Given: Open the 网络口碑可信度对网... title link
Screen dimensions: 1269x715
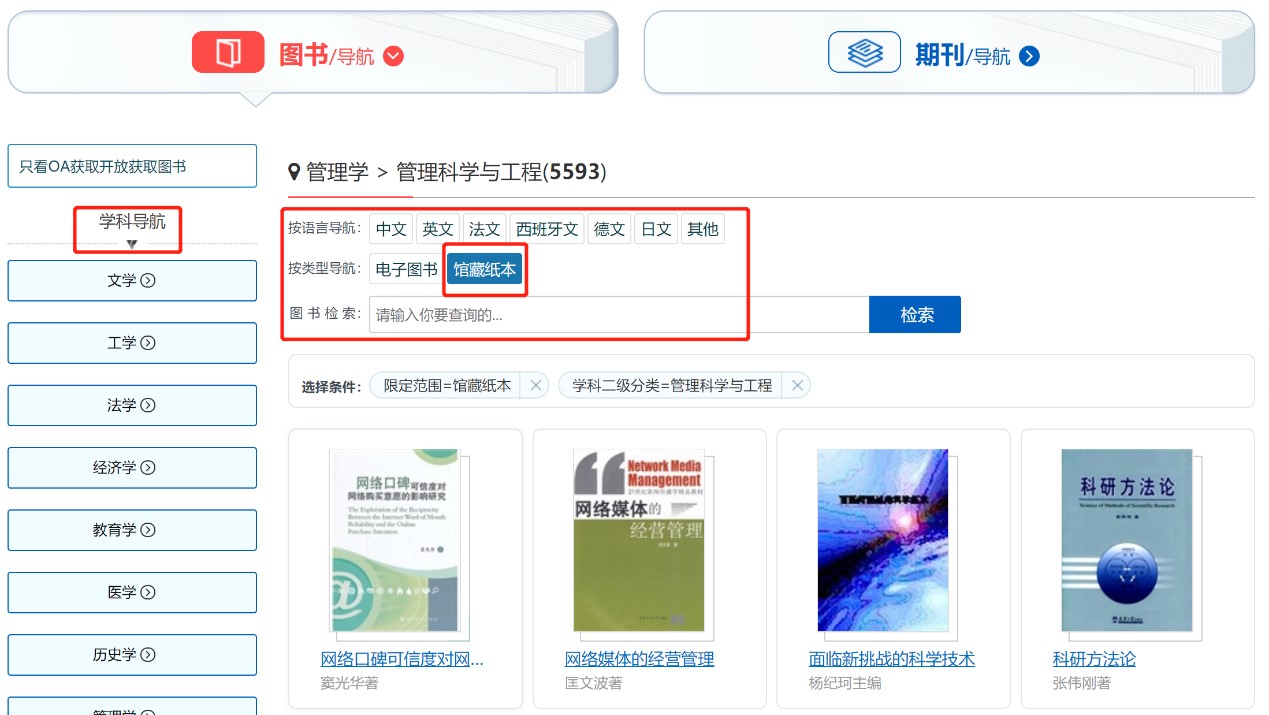Looking at the screenshot, I should click(x=402, y=659).
